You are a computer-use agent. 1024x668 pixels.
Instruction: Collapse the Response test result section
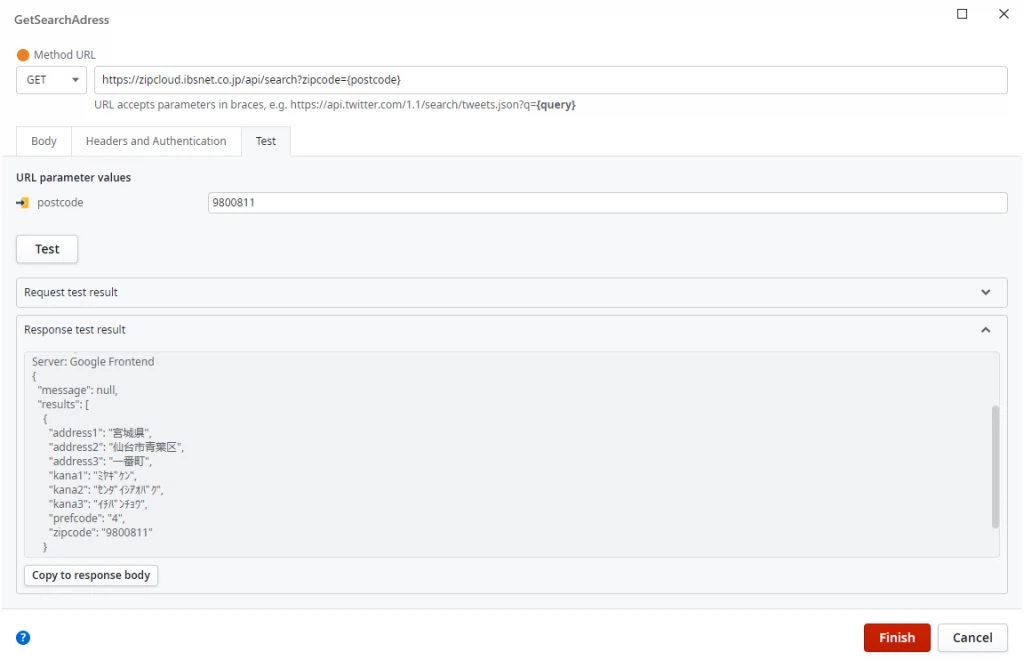pos(511,330)
